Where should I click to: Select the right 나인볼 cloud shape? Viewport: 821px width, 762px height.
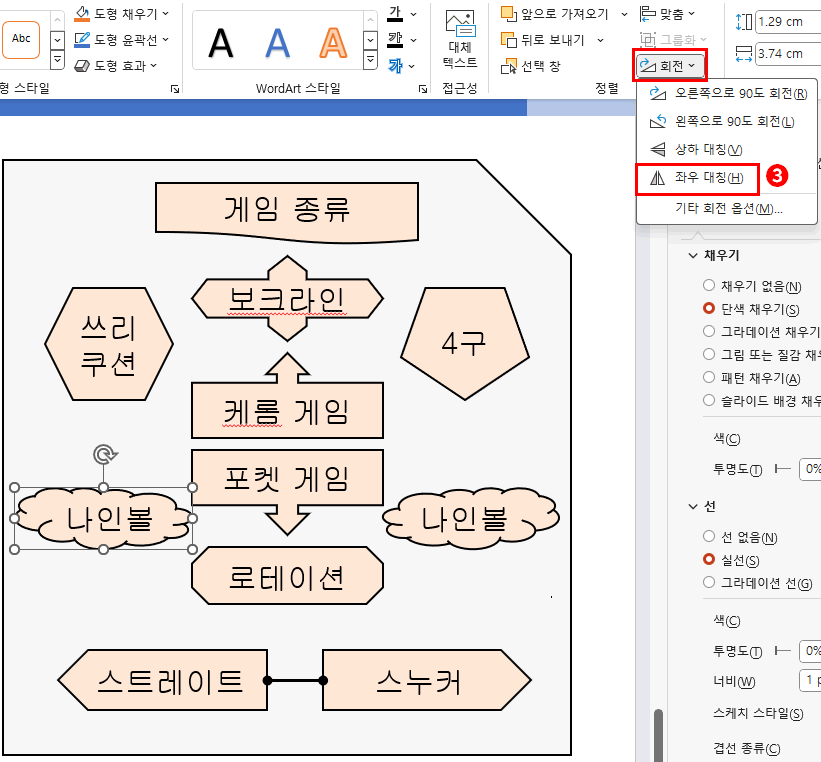pos(470,519)
